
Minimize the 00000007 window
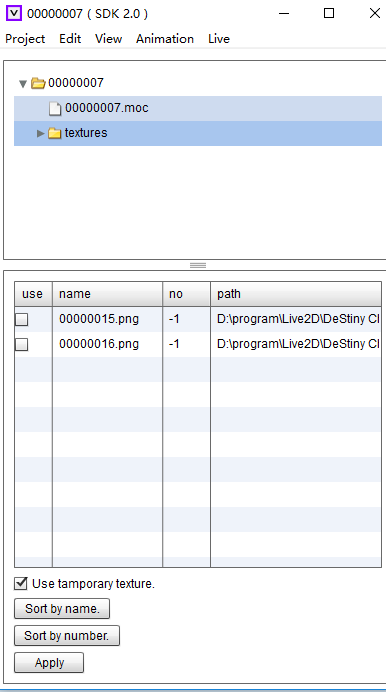(284, 13)
